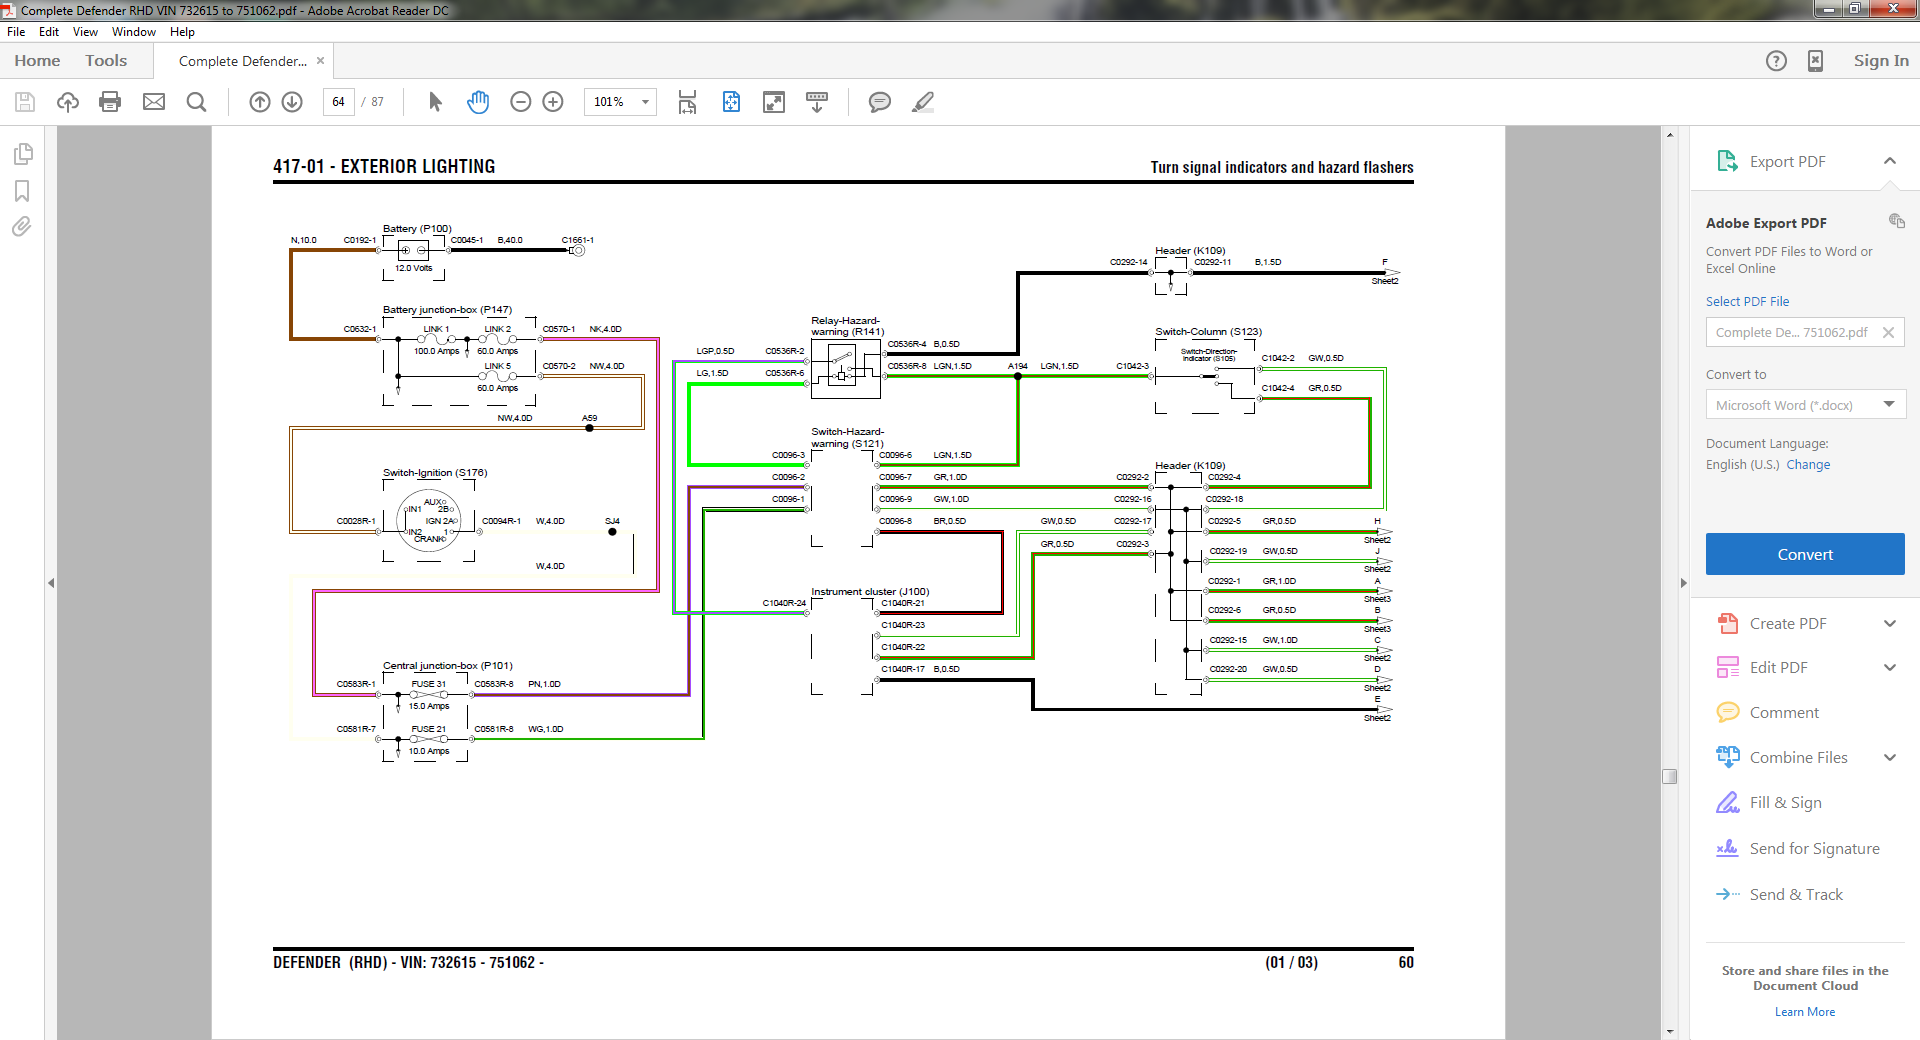The height and width of the screenshot is (1040, 1920).
Task: Zoom in with the plus circle
Action: [x=553, y=102]
